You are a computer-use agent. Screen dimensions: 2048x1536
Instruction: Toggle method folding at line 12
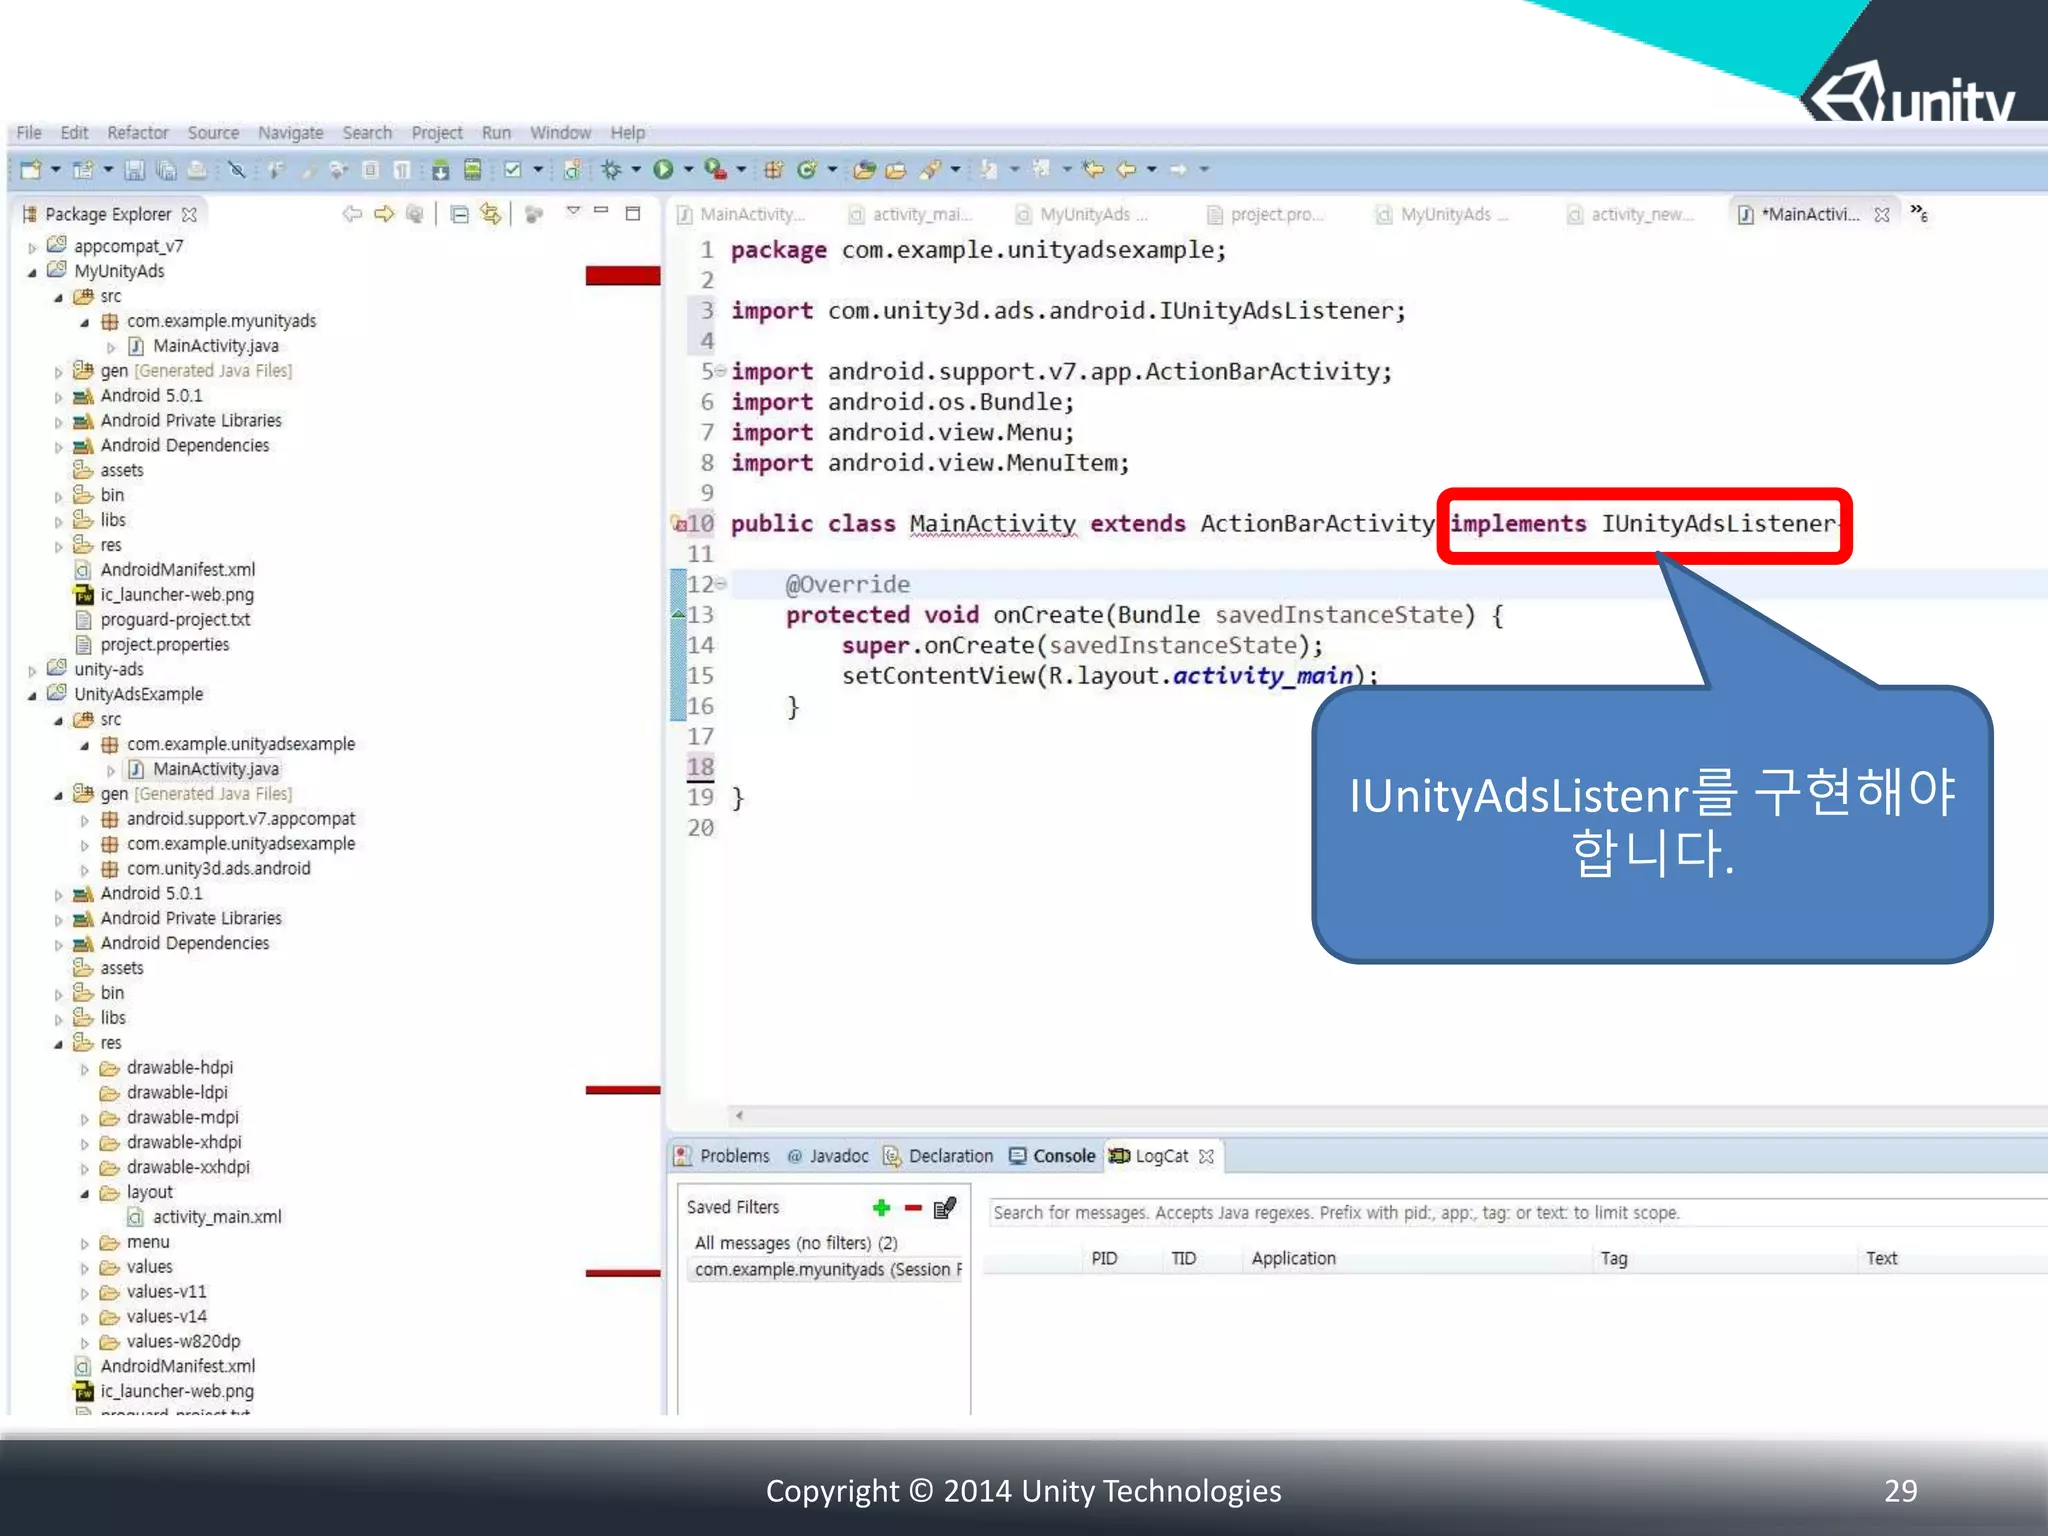point(721,584)
